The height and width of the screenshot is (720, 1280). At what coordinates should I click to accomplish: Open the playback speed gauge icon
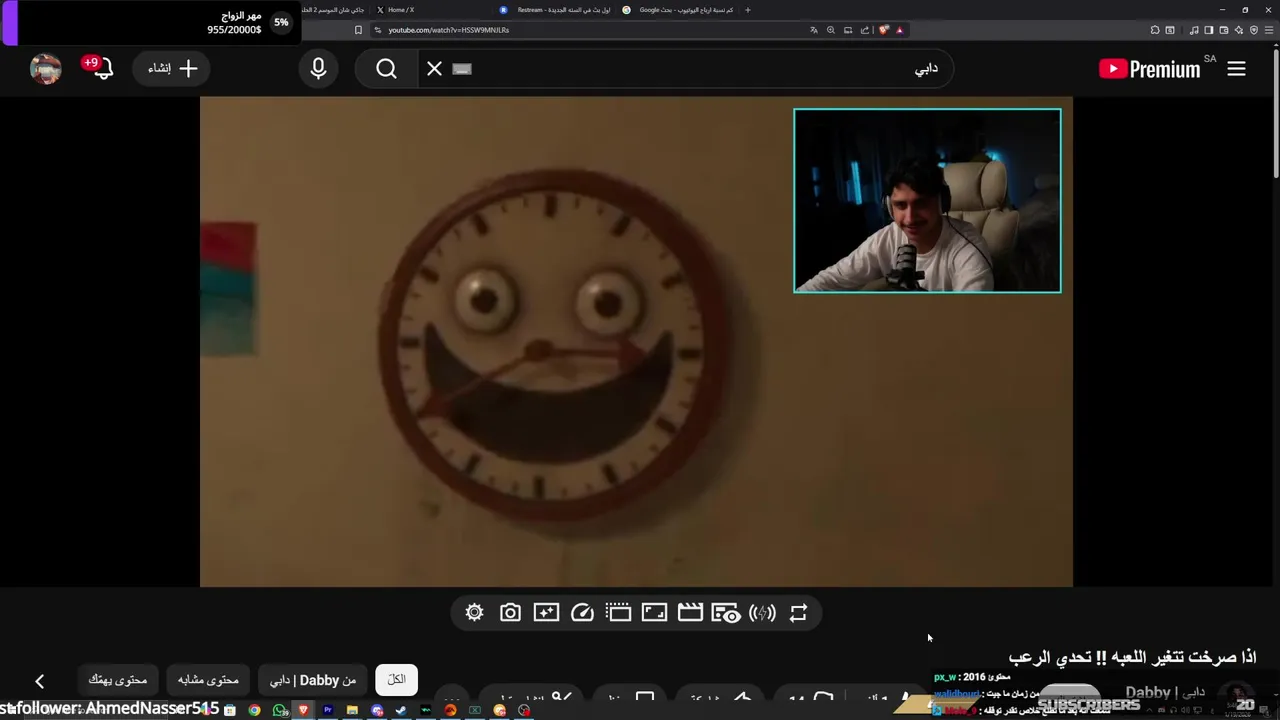(x=582, y=613)
